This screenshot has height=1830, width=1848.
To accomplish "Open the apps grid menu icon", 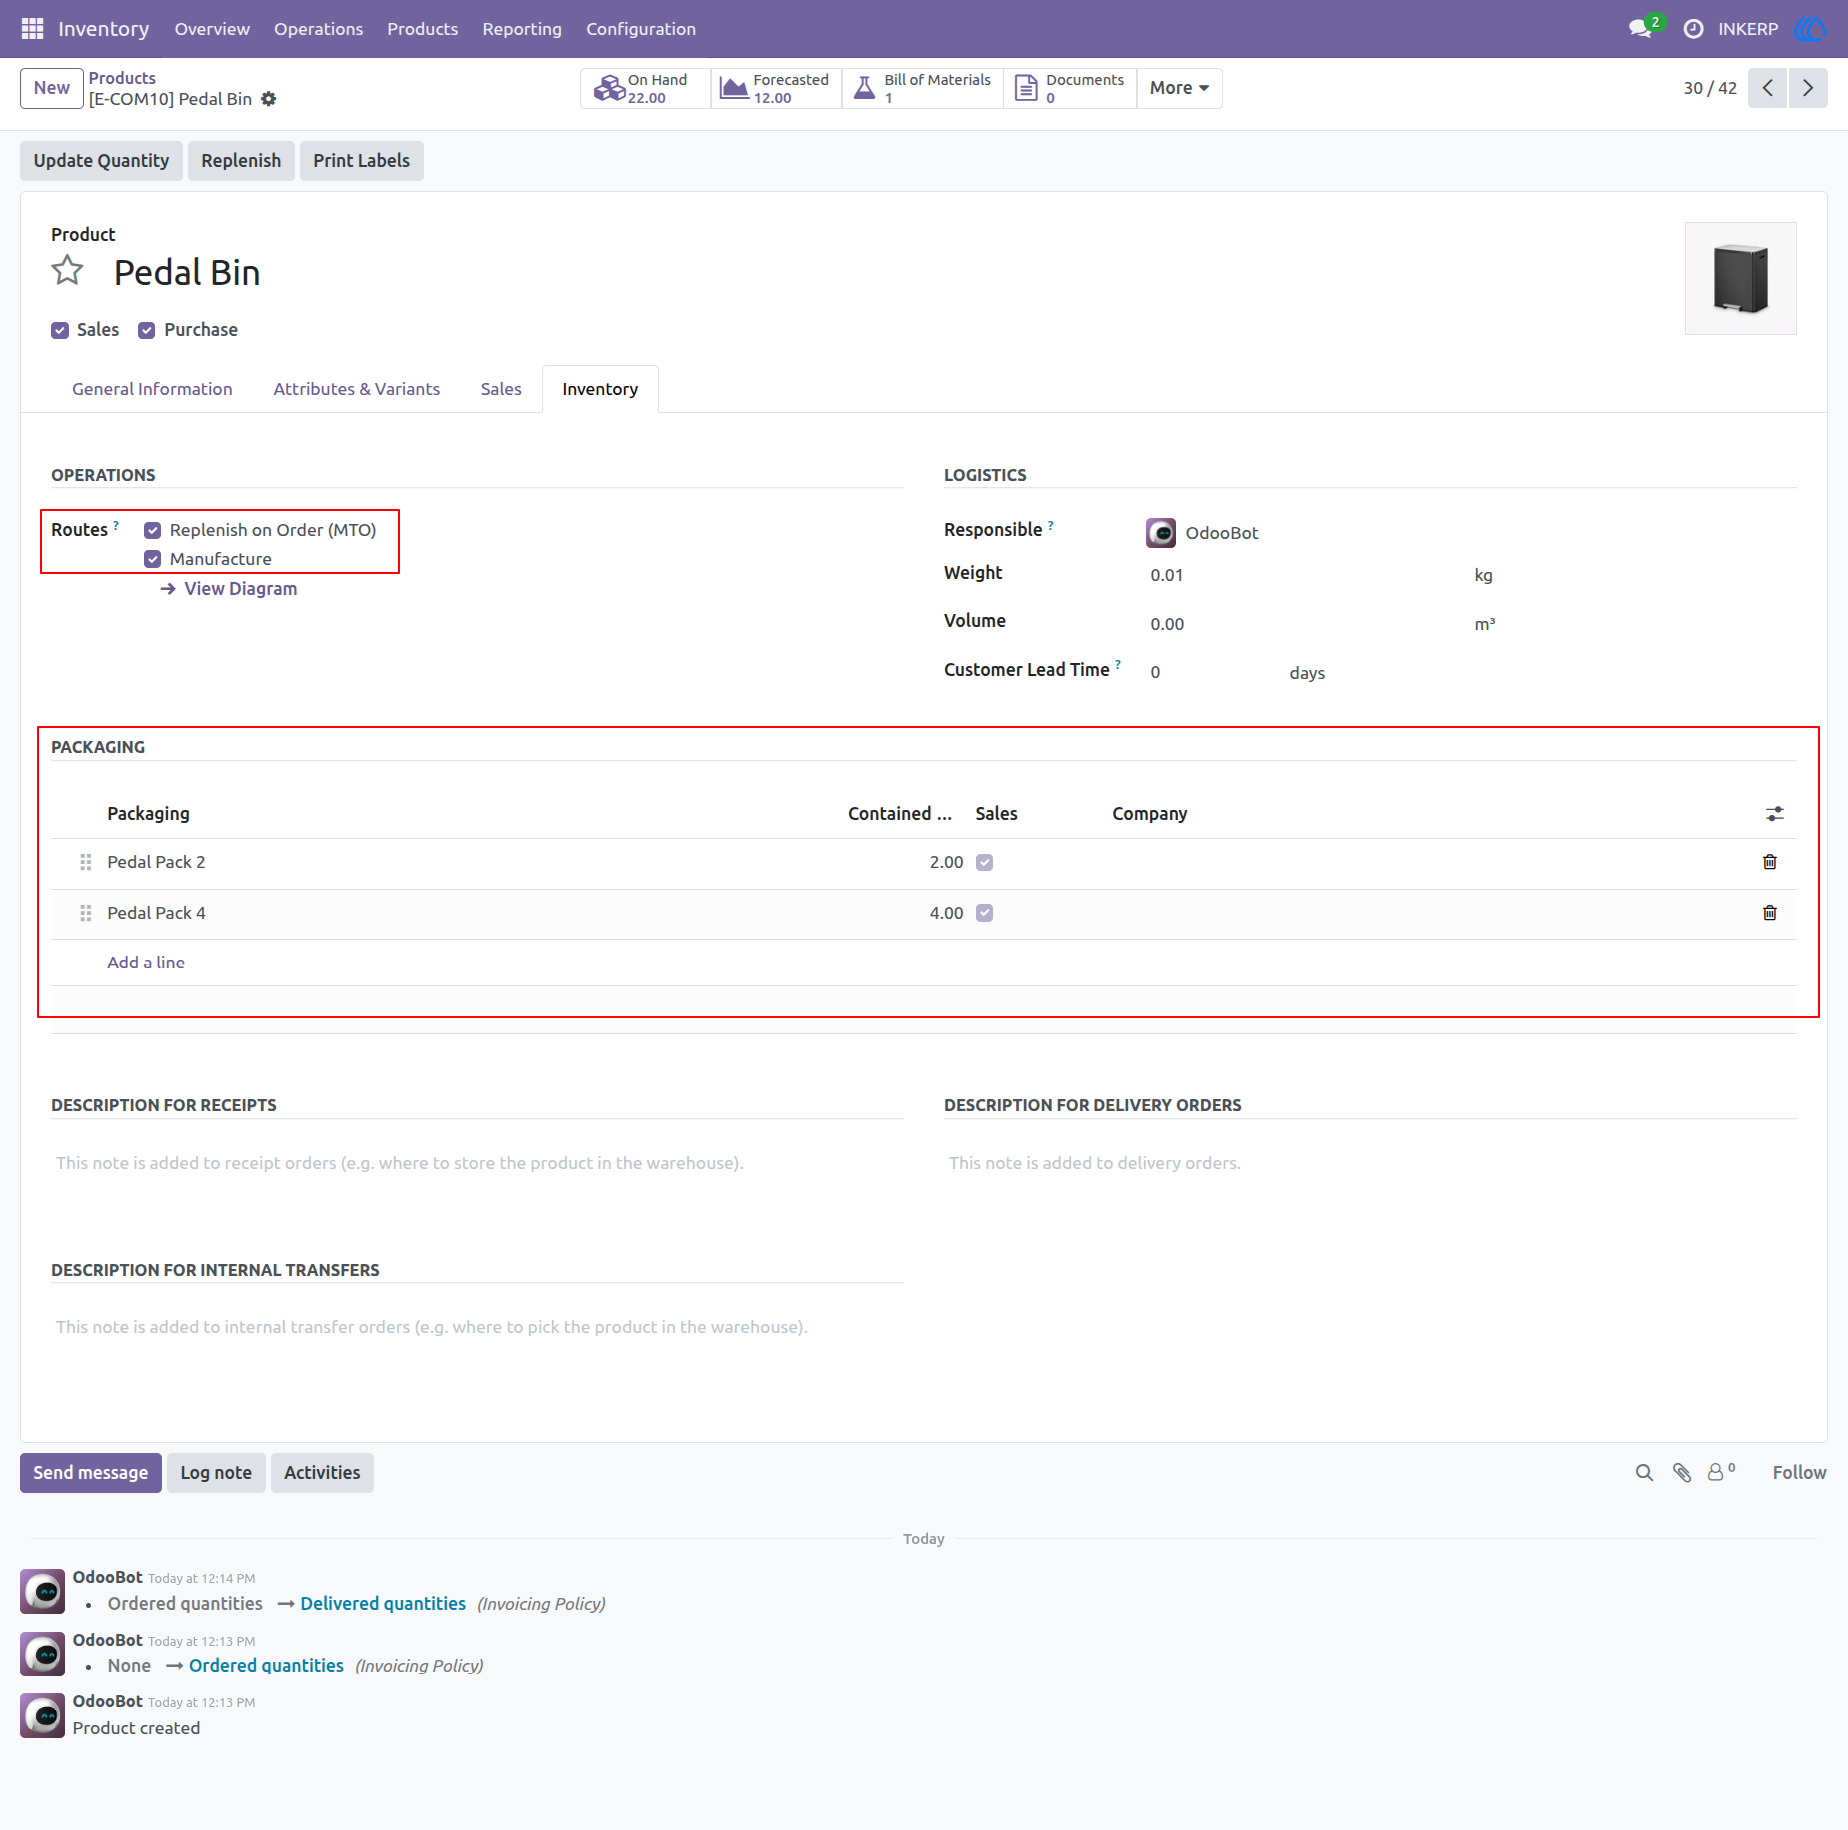I will 32,29.
